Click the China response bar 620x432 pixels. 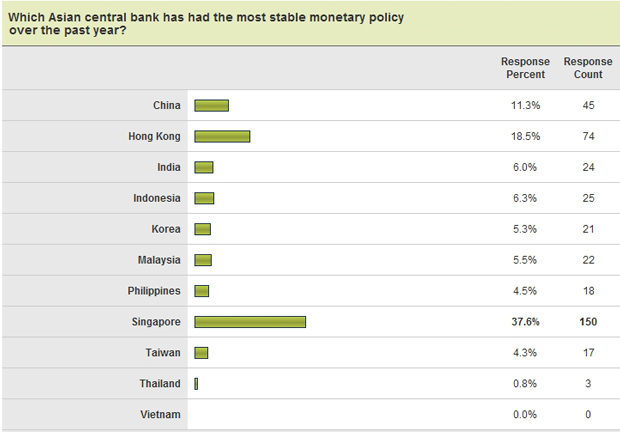pos(212,105)
